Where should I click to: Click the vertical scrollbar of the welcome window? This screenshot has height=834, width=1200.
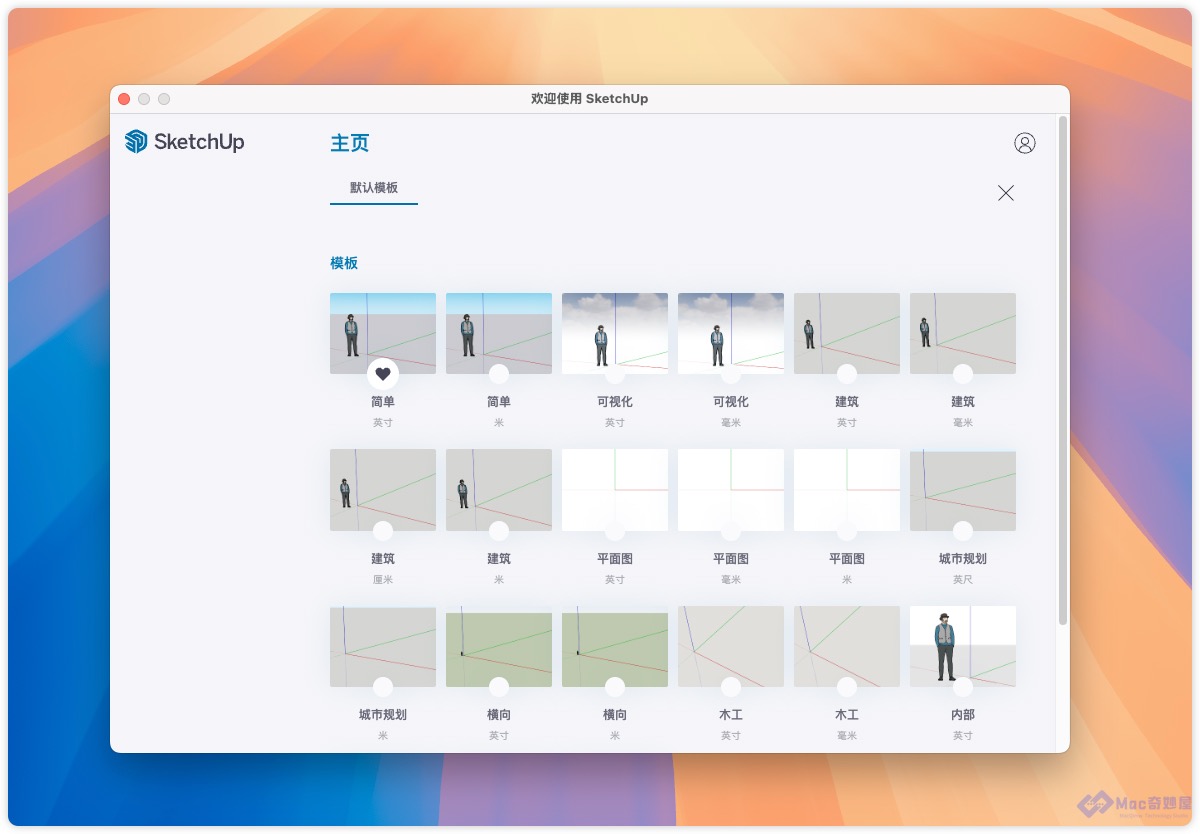pos(1063,370)
